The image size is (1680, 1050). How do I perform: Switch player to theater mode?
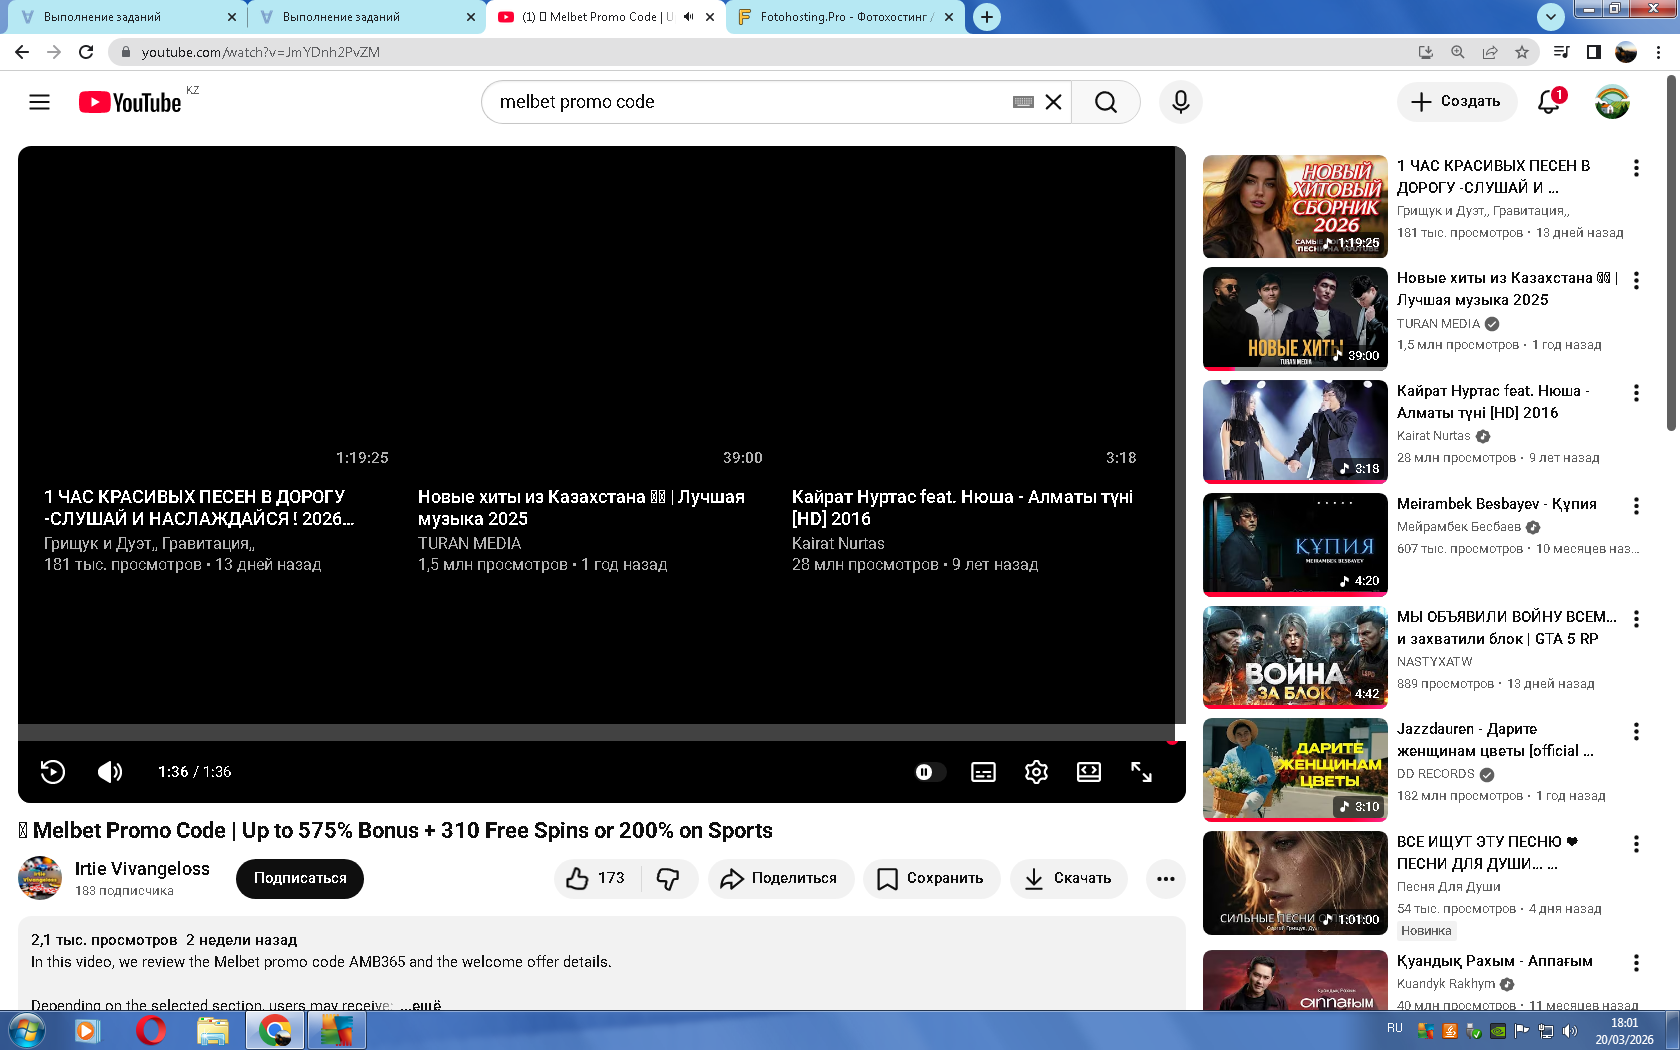point(1088,772)
